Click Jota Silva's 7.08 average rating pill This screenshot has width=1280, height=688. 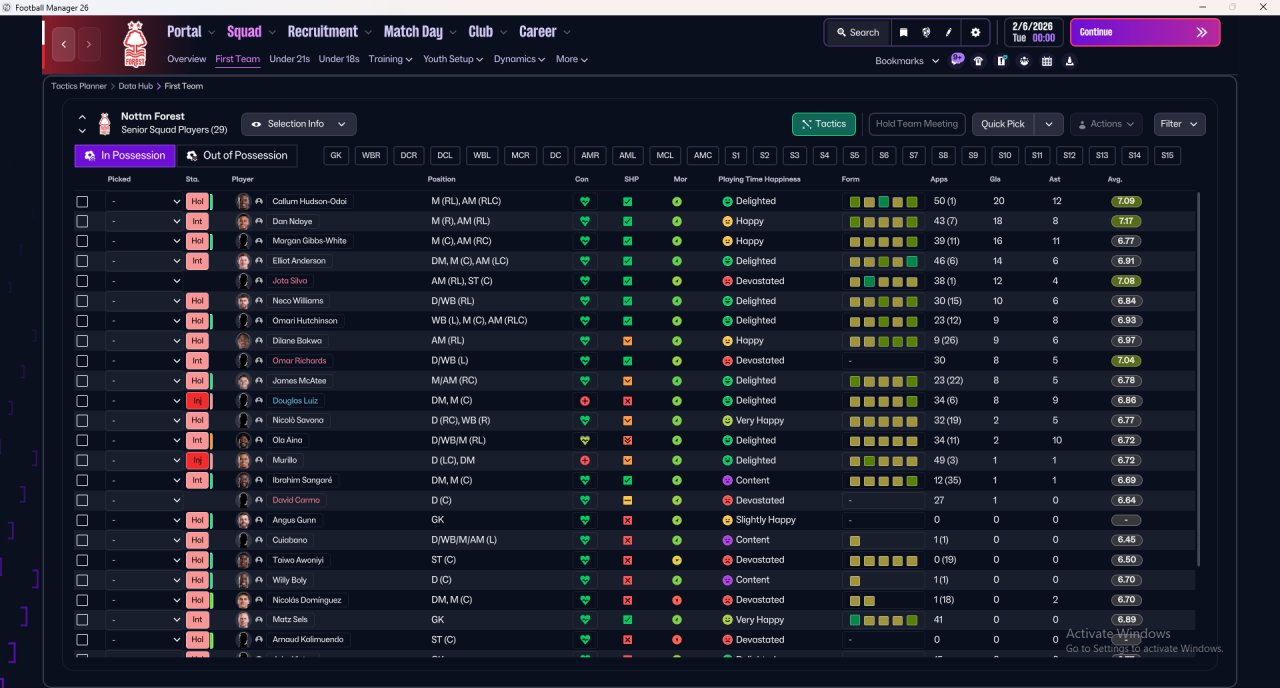tap(1126, 281)
